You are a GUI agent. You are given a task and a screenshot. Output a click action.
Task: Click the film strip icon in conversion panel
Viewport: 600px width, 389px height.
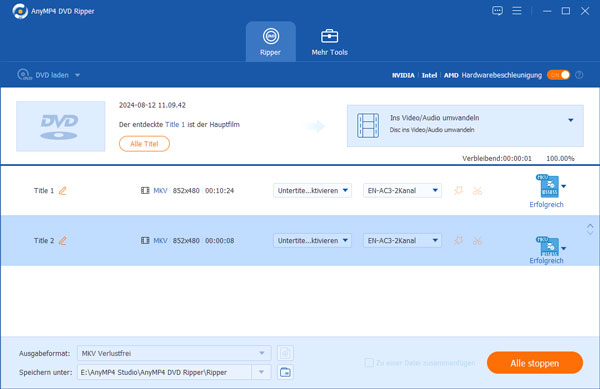coord(368,125)
